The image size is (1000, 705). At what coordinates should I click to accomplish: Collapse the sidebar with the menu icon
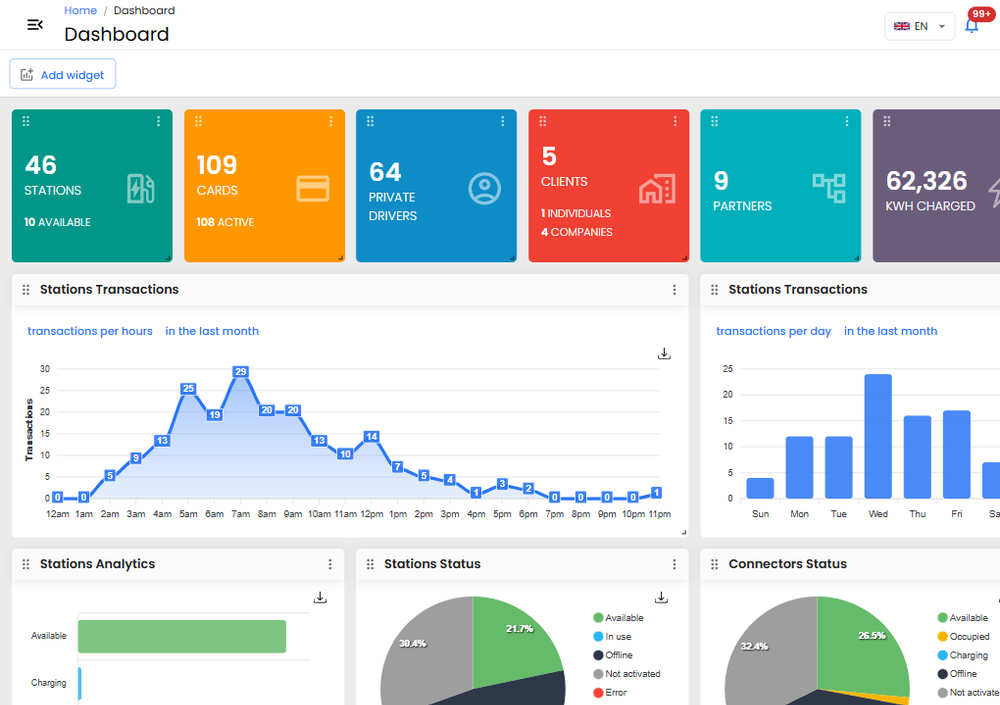point(35,25)
